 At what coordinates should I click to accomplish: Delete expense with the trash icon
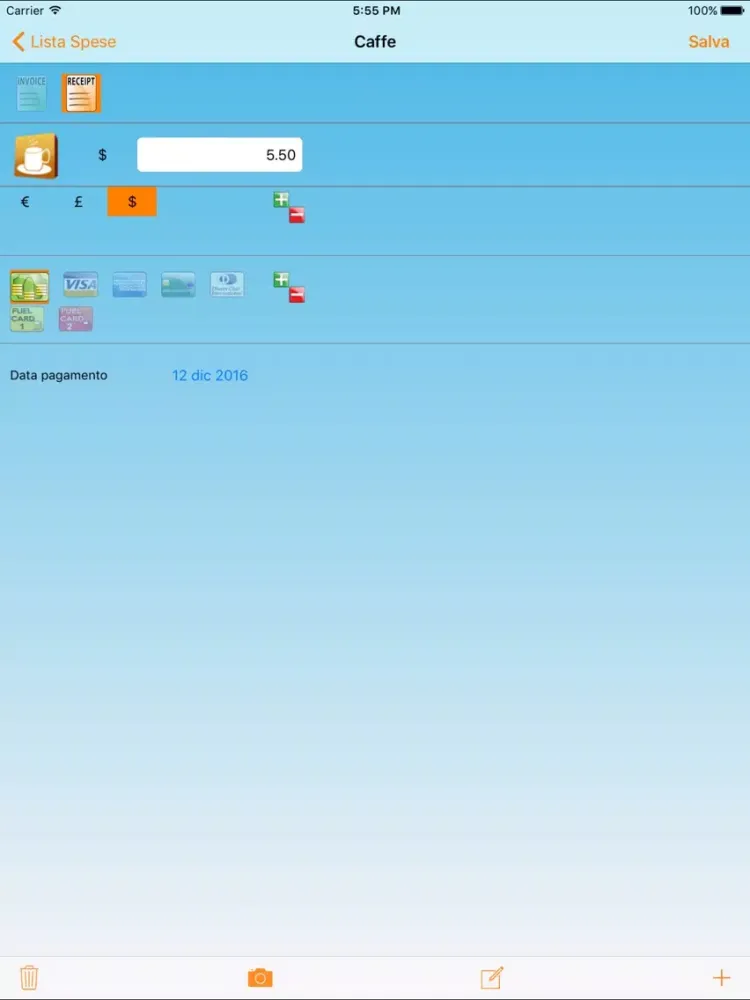click(x=29, y=978)
